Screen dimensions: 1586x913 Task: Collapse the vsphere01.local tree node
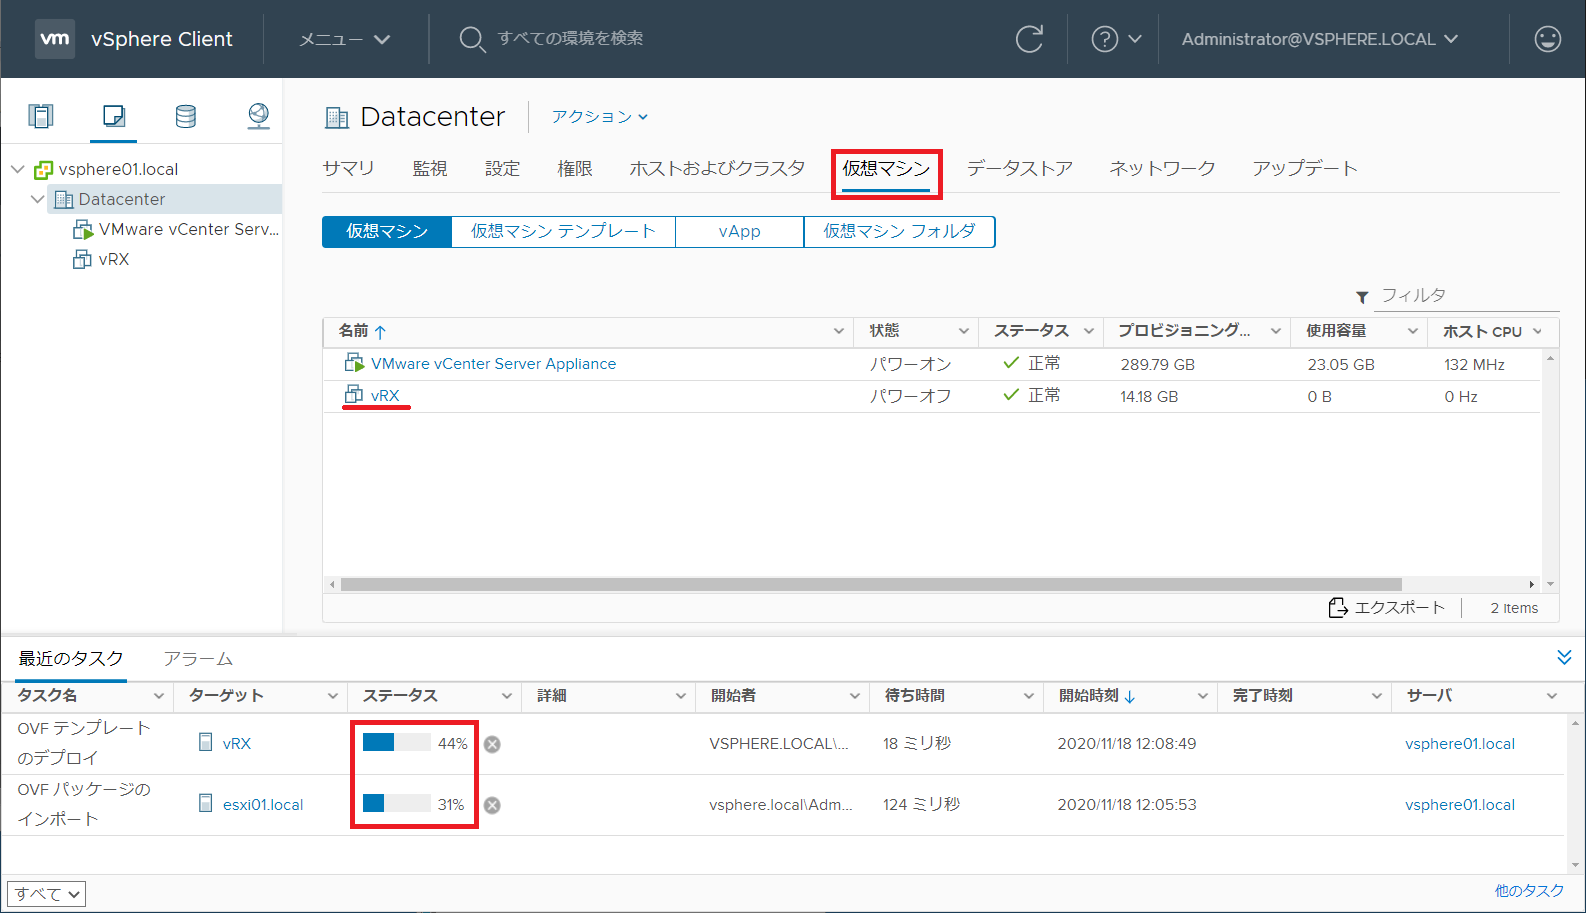tap(18, 169)
